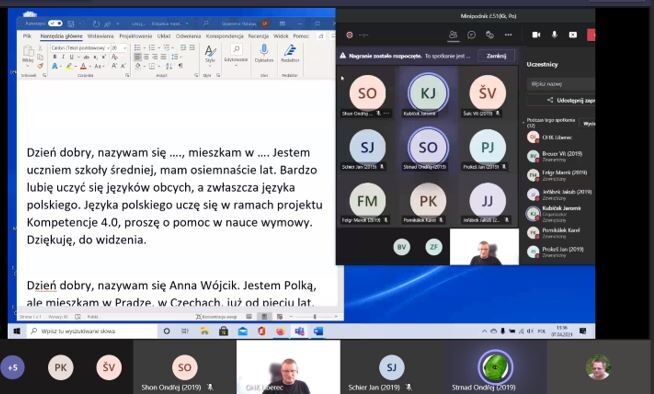Image resolution: width=654 pixels, height=394 pixels.
Task: Switch to the Wstawianie ribbon tab
Action: click(x=101, y=36)
